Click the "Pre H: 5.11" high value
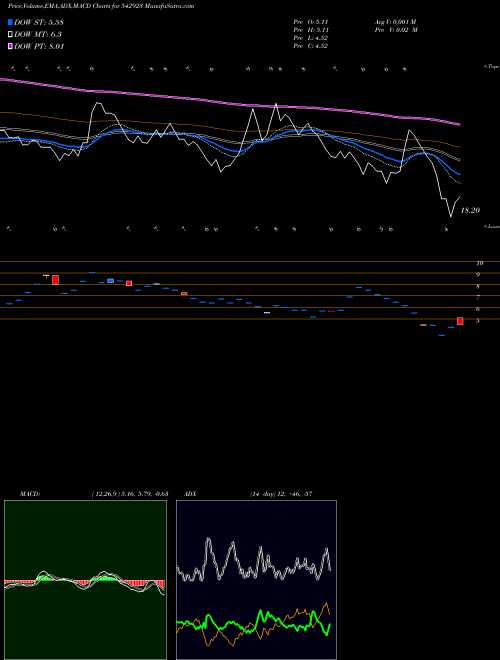This screenshot has width=500, height=660. pyautogui.click(x=311, y=30)
